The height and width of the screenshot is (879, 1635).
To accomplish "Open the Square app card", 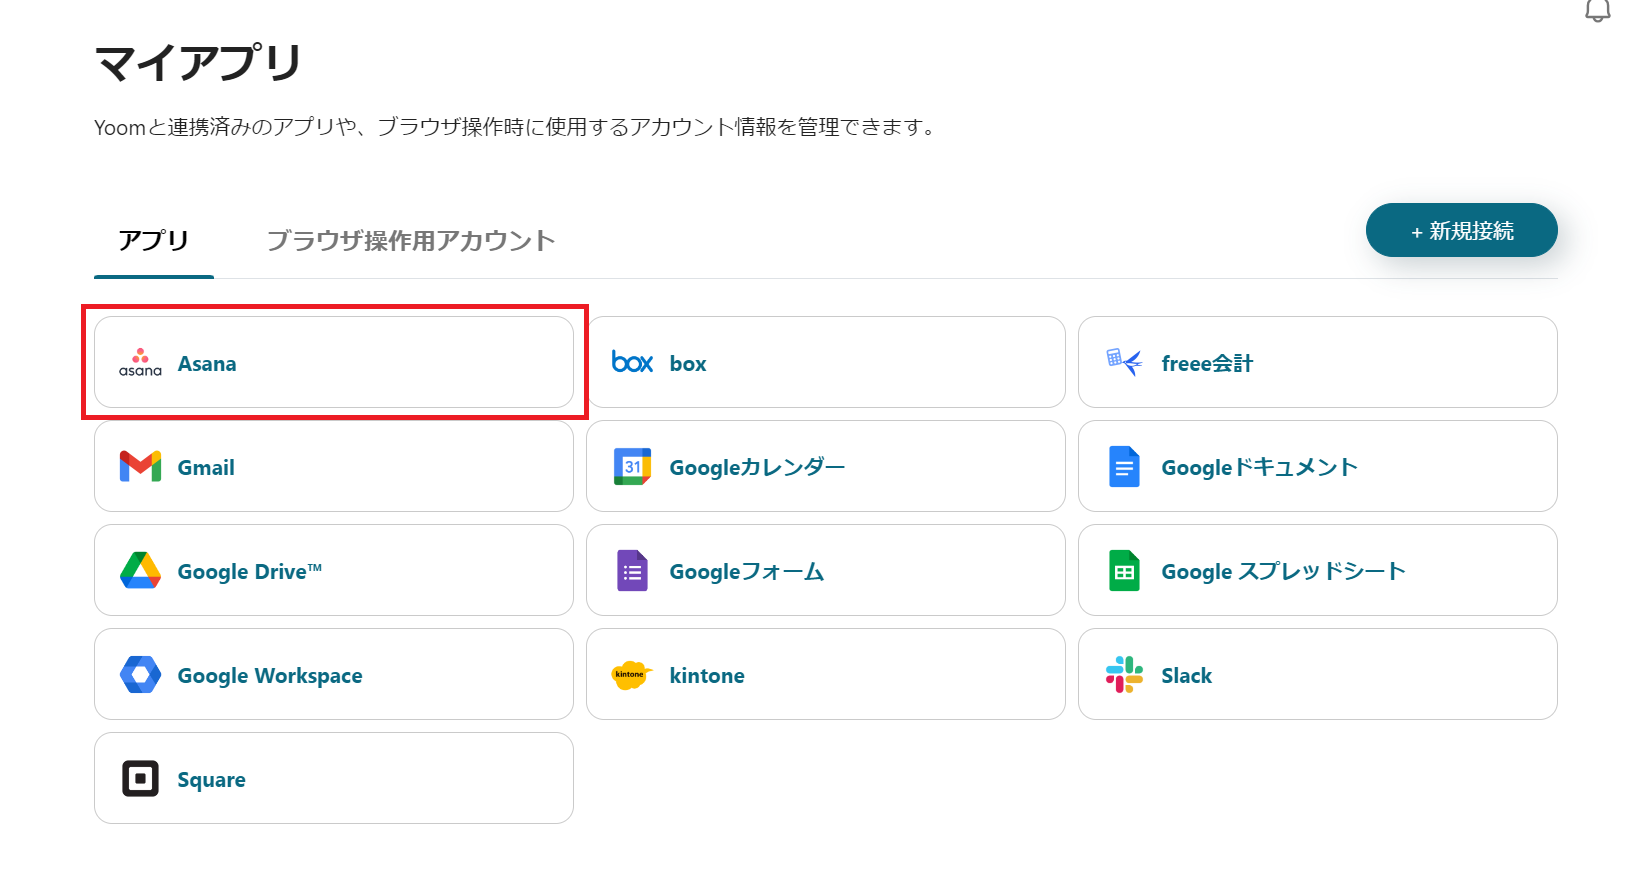I will point(334,778).
